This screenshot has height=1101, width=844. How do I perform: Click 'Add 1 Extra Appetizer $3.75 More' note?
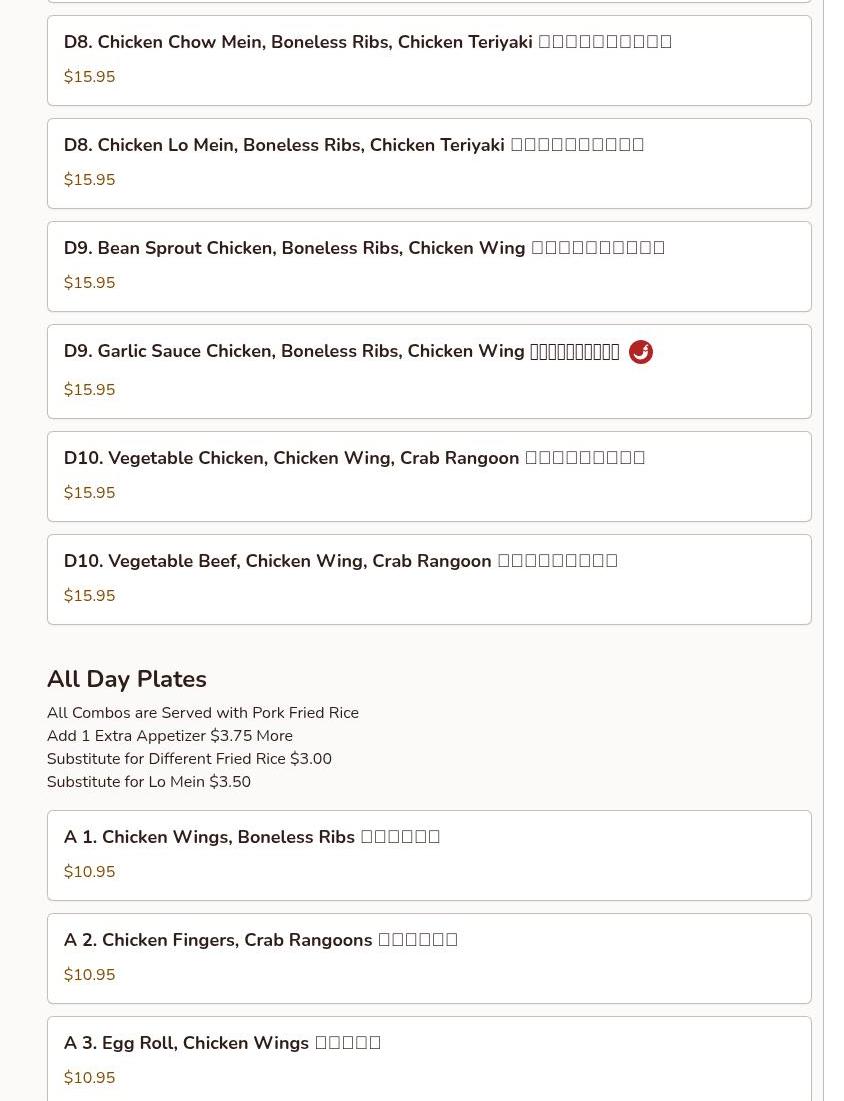point(170,736)
